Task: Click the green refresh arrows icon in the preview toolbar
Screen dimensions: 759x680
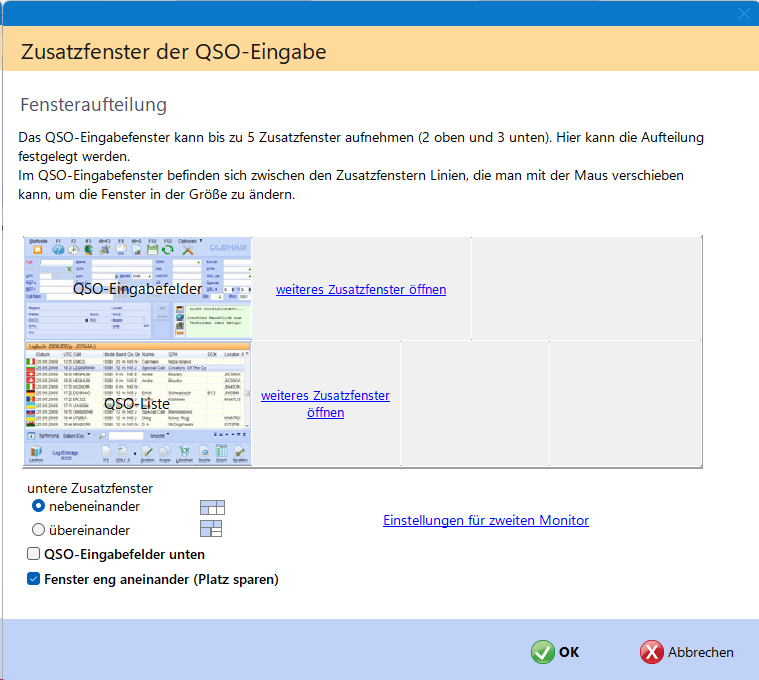Action: tap(165, 251)
